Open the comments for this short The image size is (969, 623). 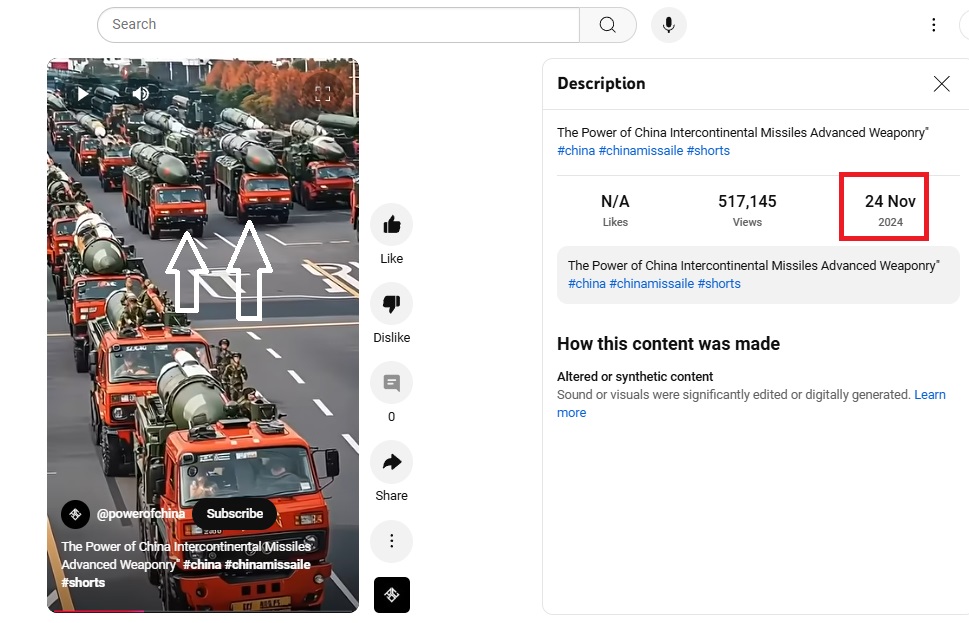[x=391, y=383]
